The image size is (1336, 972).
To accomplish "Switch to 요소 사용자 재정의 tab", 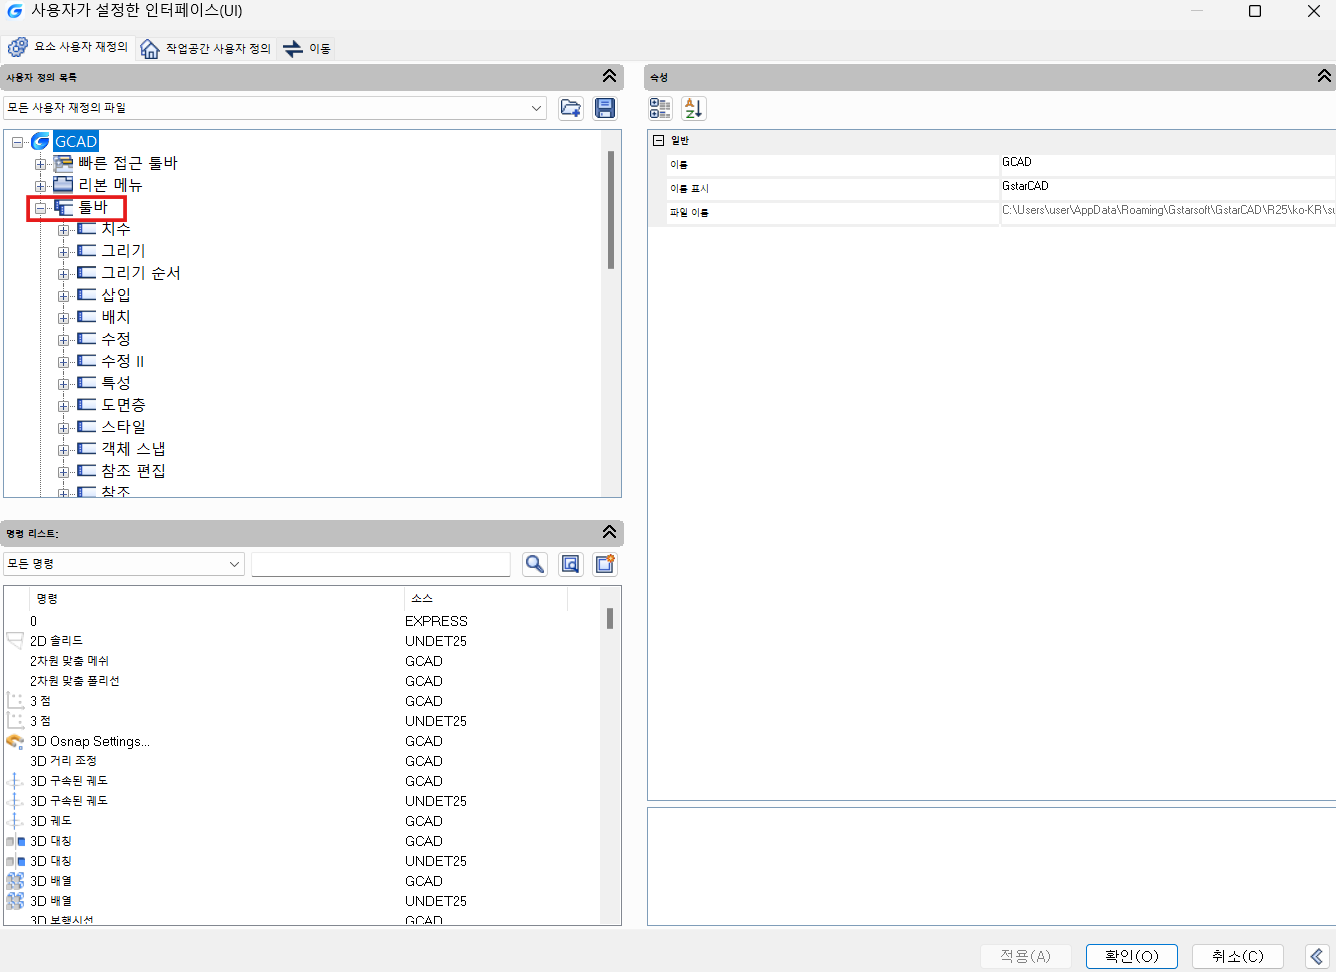I will pyautogui.click(x=68, y=47).
